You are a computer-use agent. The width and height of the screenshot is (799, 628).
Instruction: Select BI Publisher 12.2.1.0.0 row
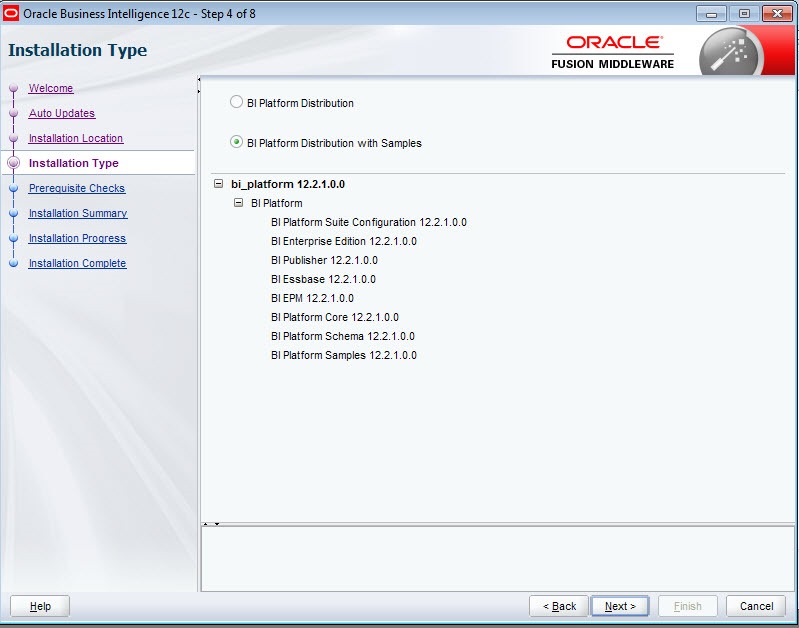(x=325, y=260)
